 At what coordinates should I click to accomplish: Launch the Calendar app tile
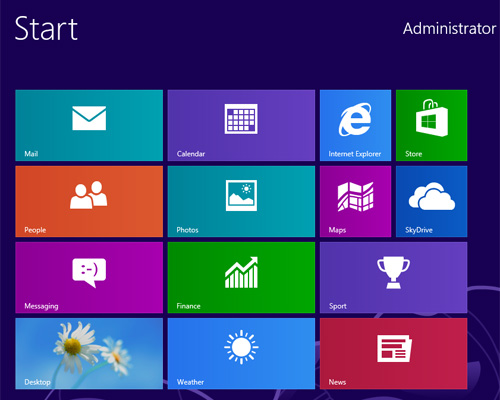point(241,125)
